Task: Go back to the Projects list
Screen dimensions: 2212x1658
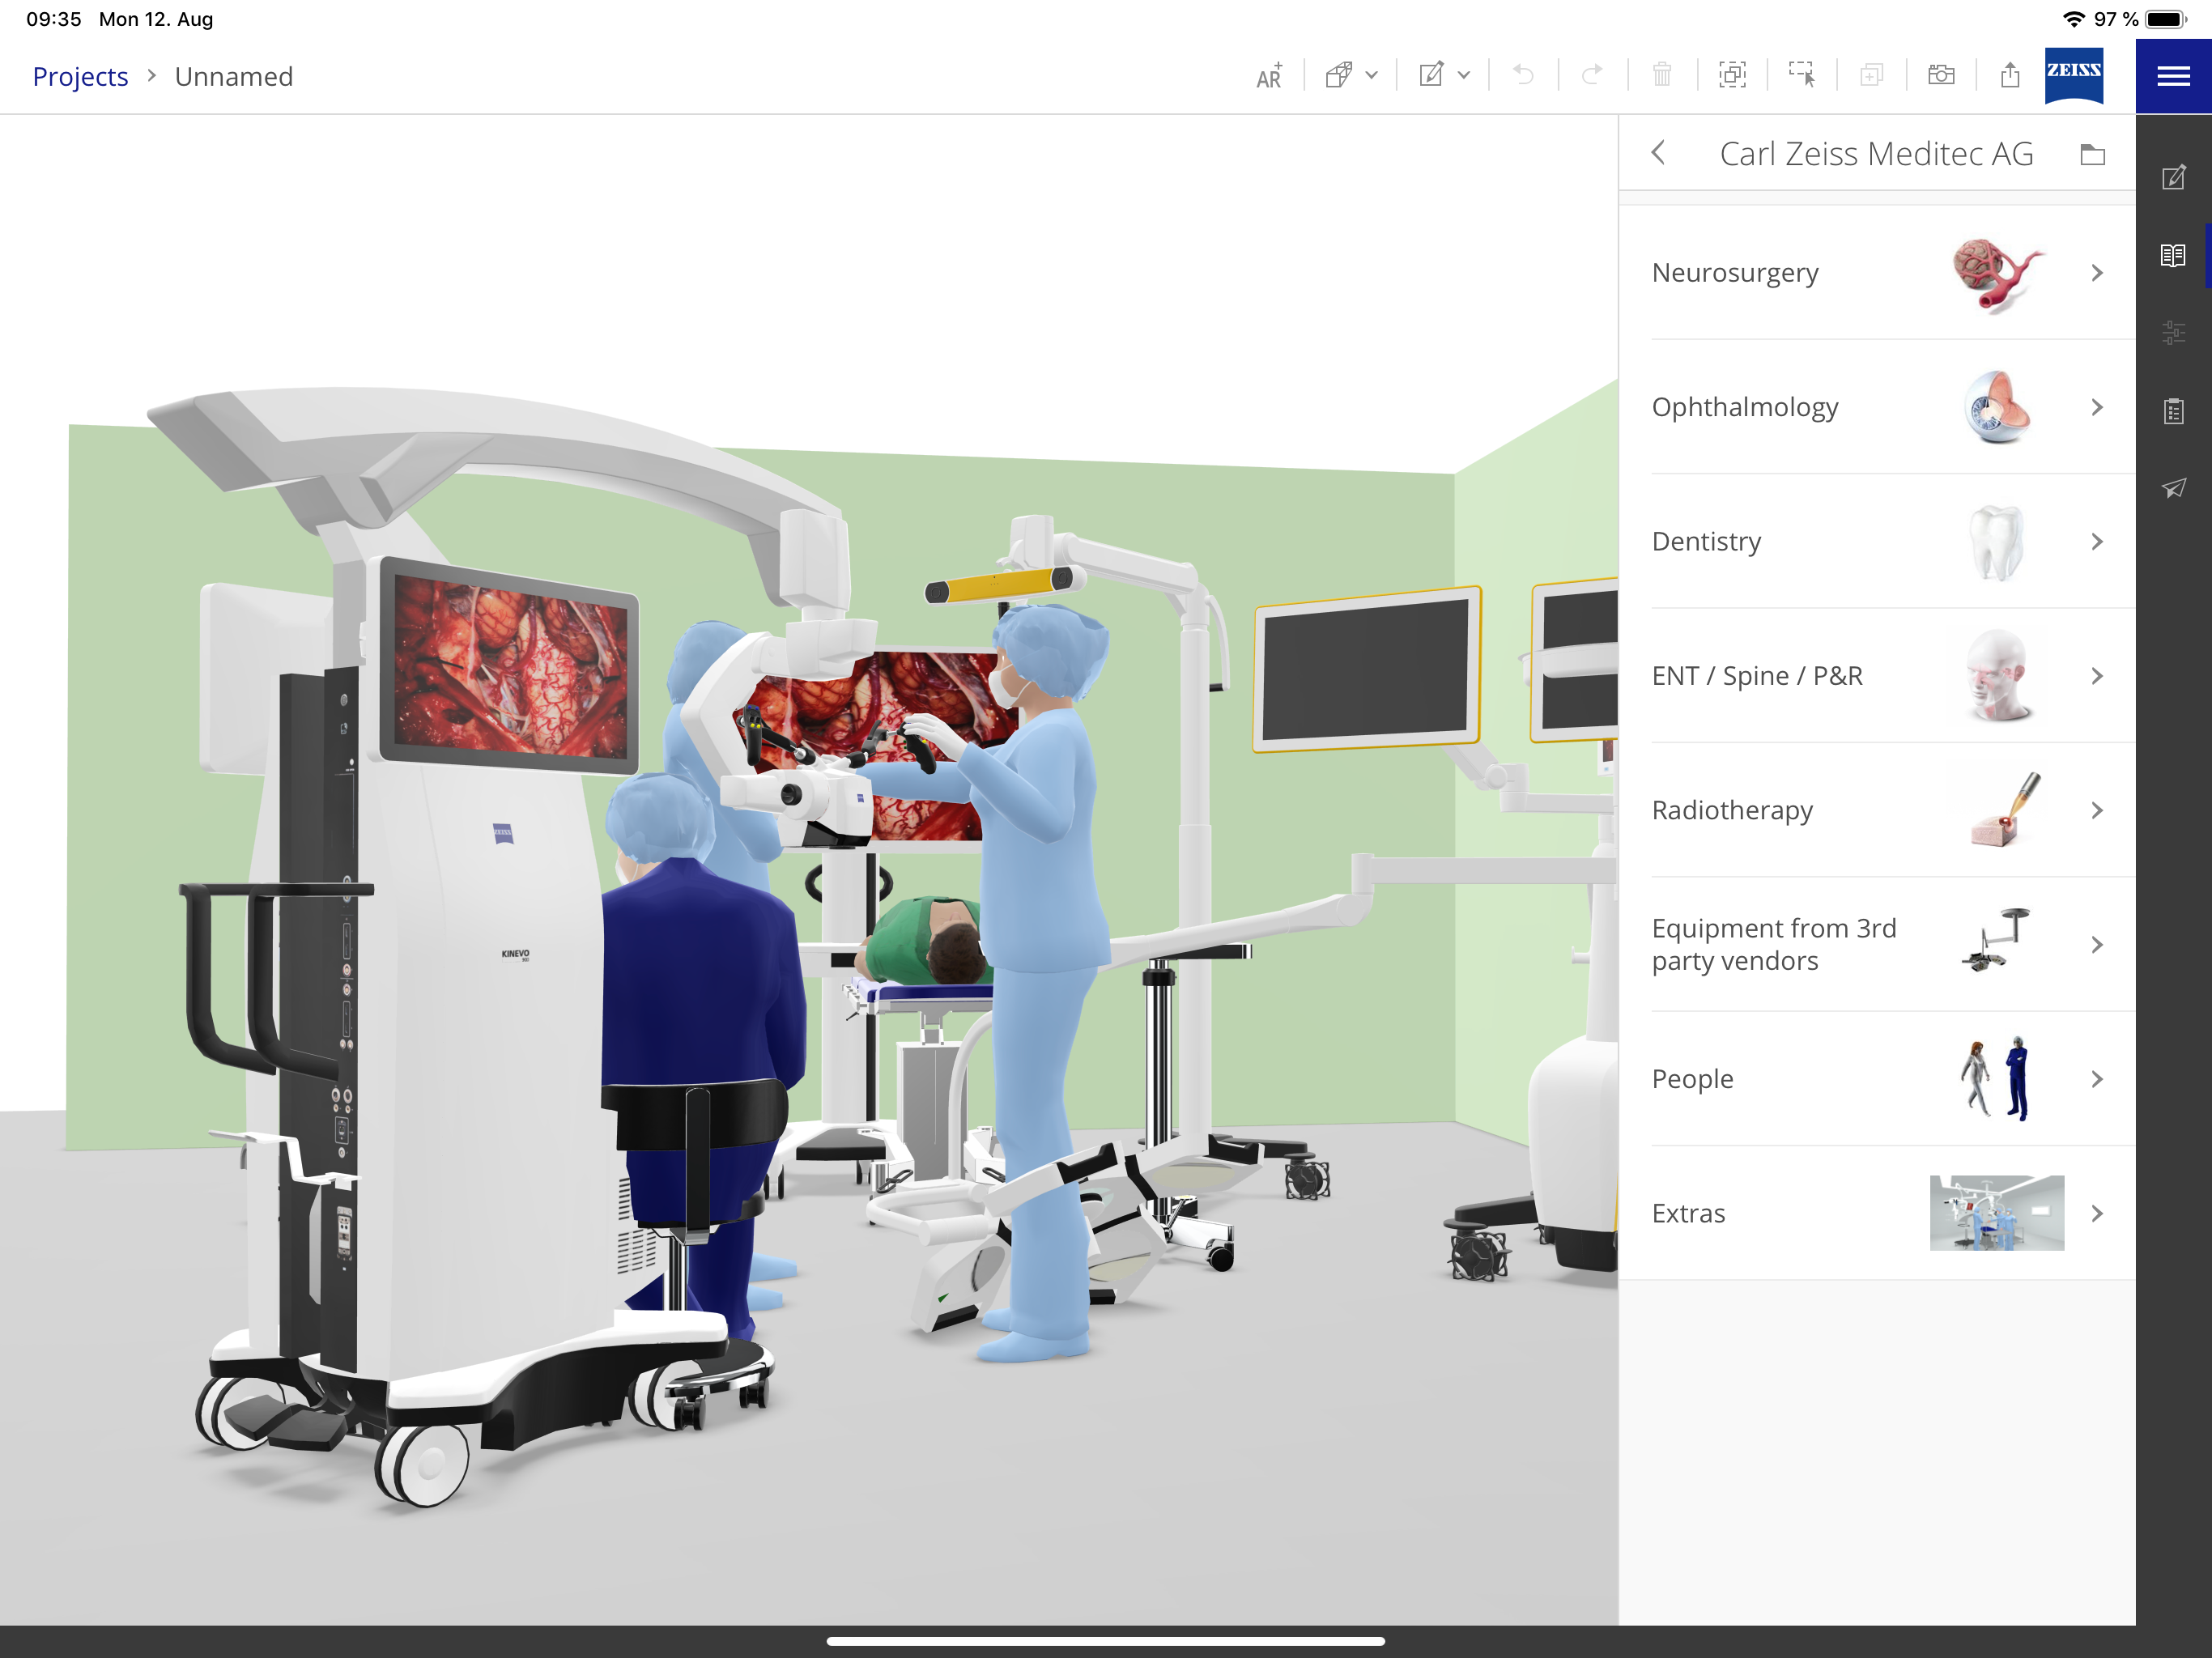Action: coord(80,77)
